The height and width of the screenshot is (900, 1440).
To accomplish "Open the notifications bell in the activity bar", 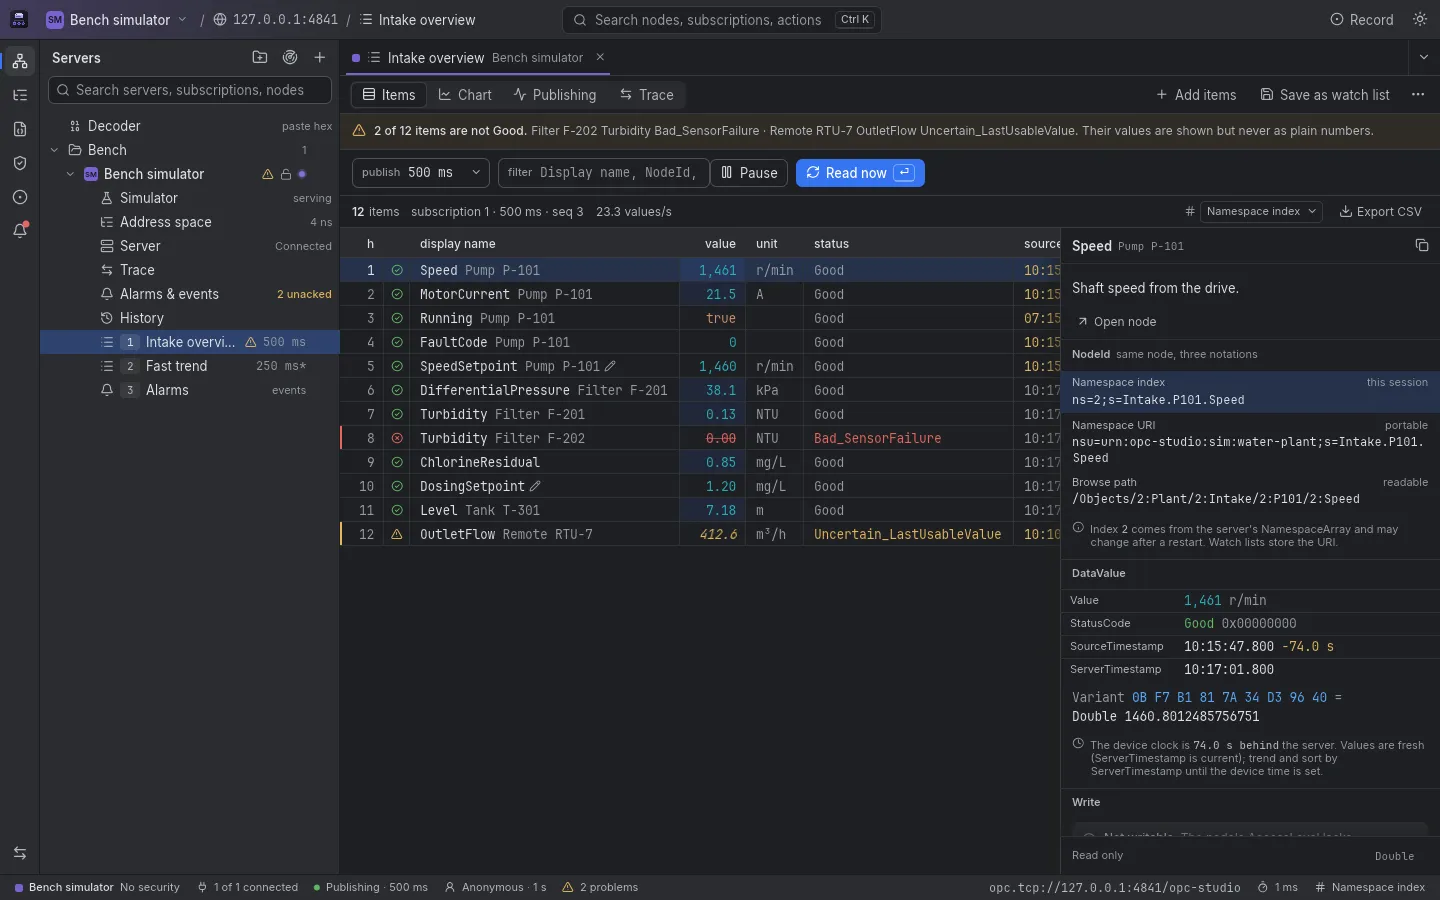I will 20,231.
